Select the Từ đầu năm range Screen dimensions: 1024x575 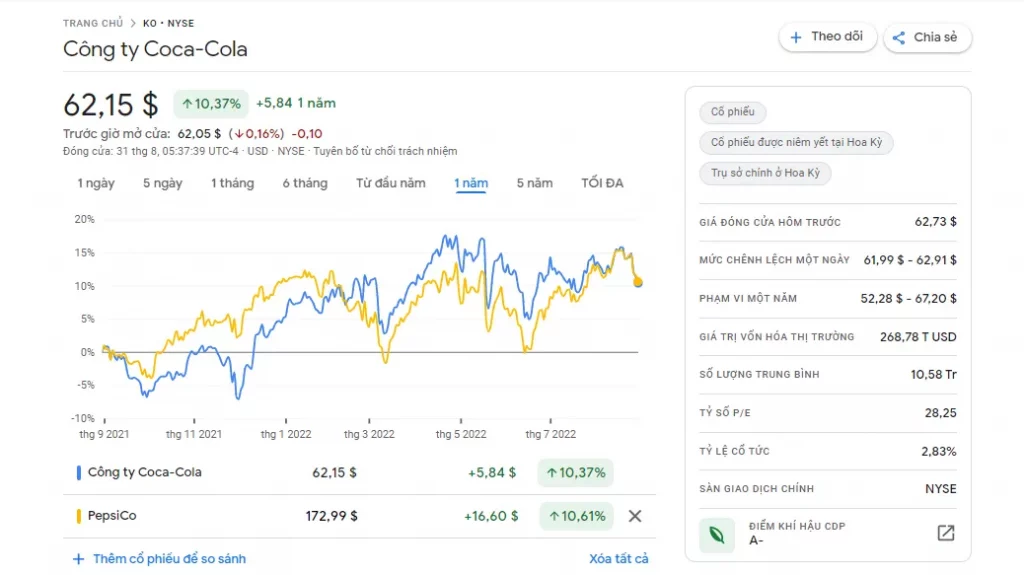391,184
